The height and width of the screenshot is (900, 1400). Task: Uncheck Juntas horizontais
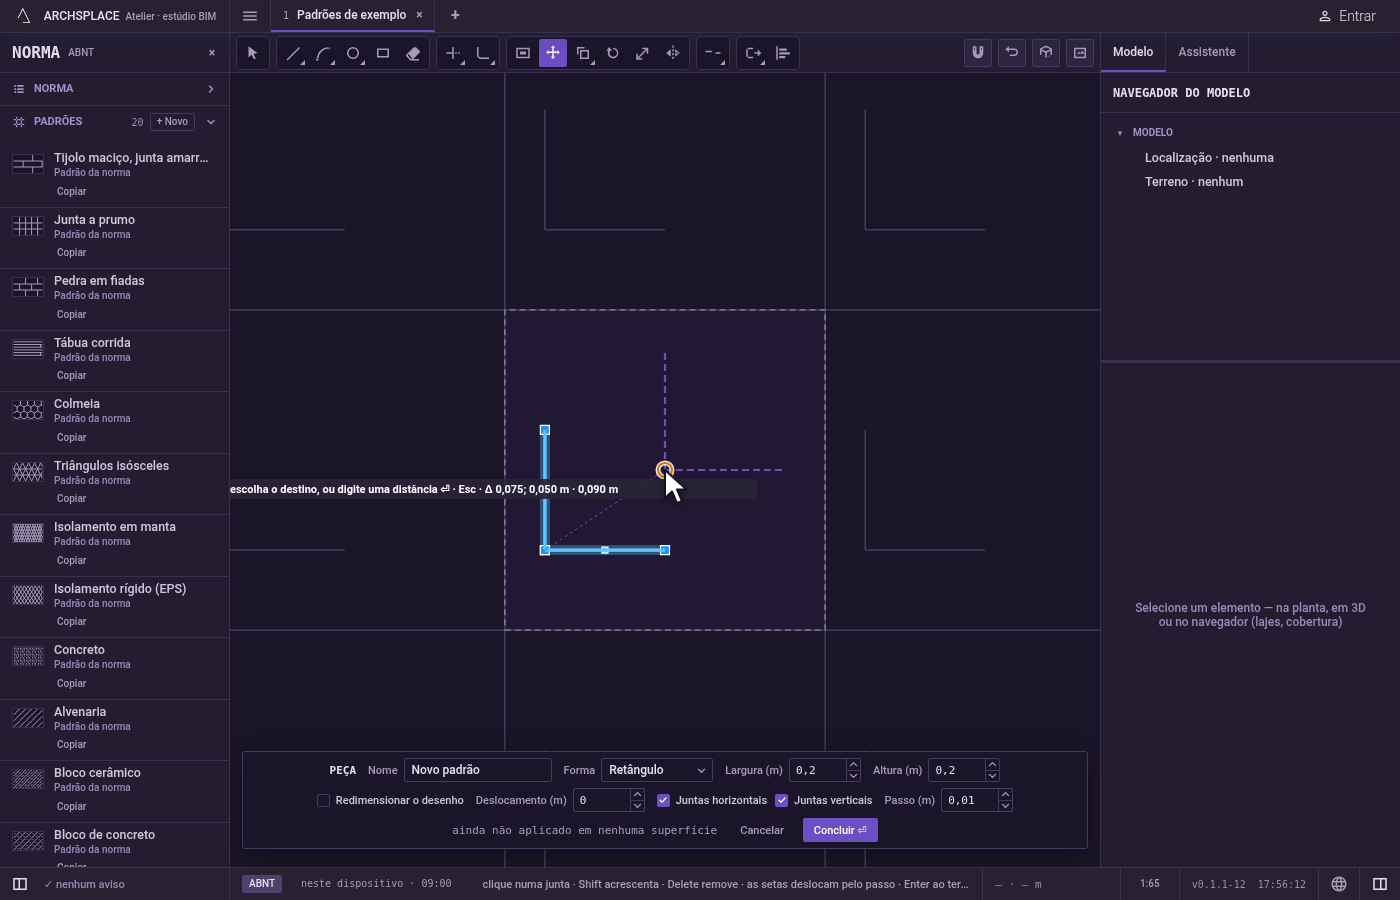click(x=663, y=800)
